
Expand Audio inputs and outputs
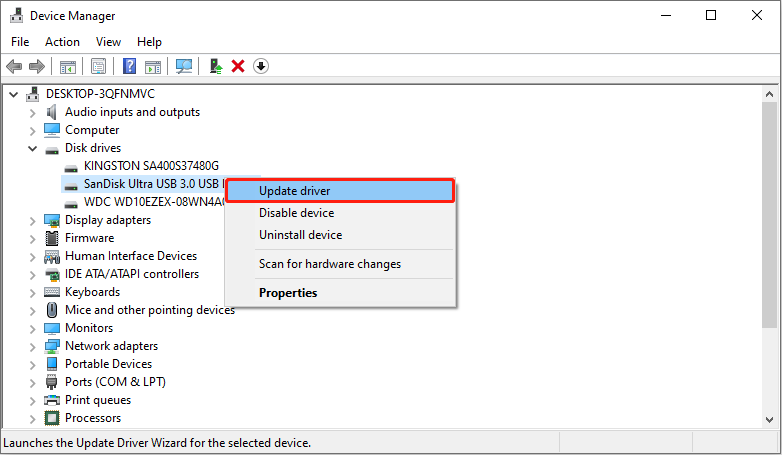click(32, 113)
